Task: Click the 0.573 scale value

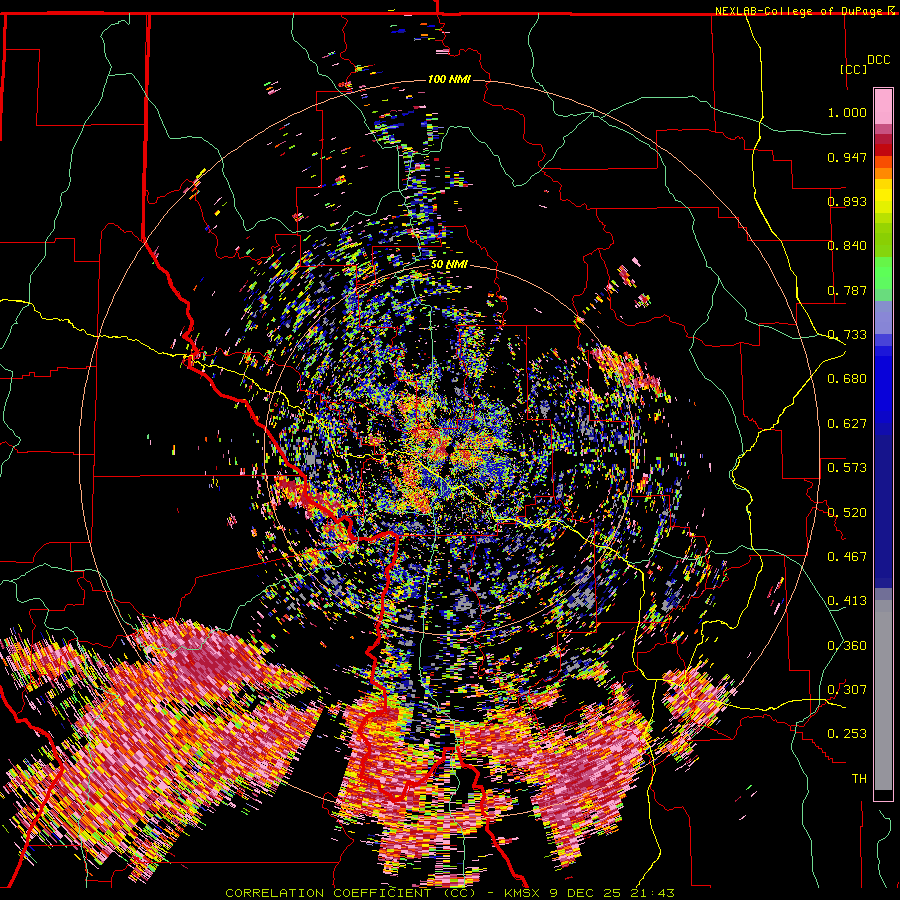Action: (x=847, y=467)
